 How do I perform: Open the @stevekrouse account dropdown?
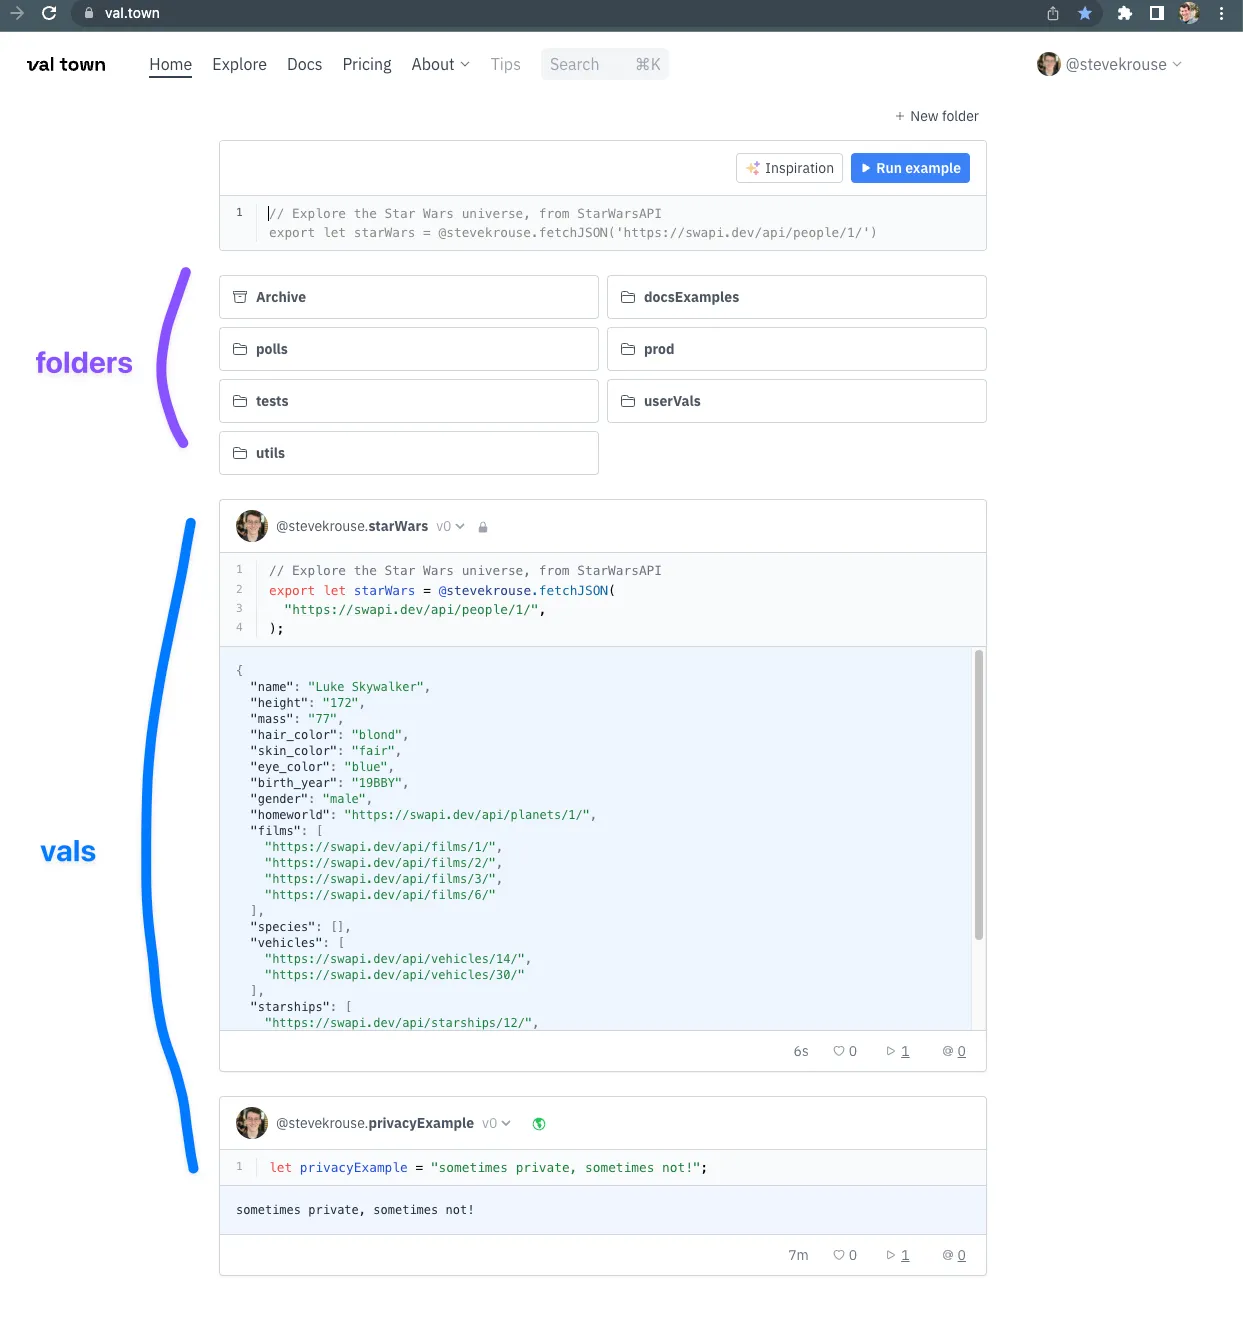click(x=1110, y=64)
